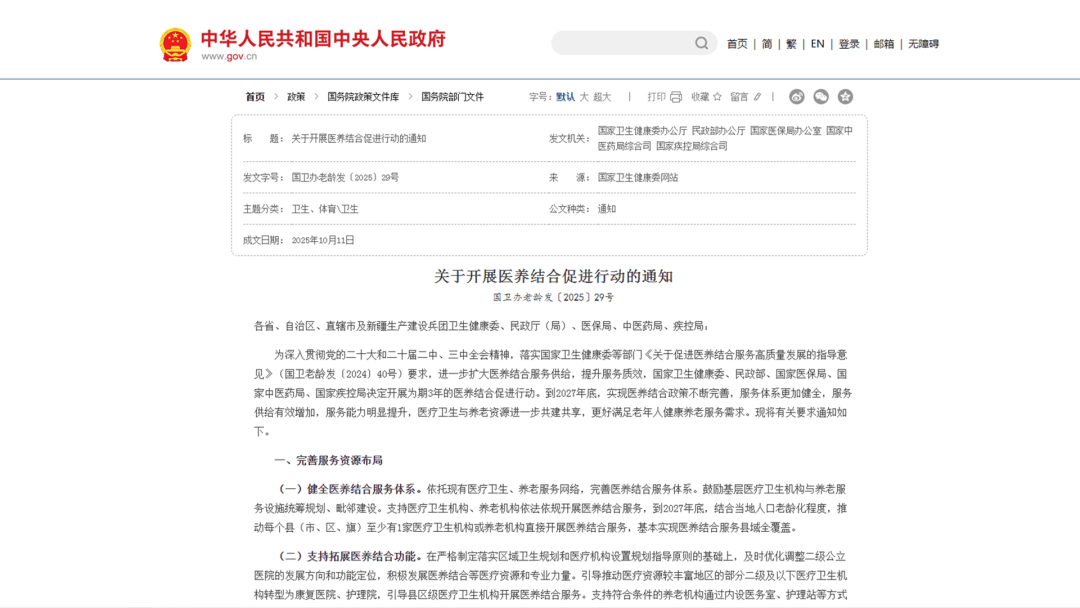Share via the QZone star icon

click(x=845, y=97)
